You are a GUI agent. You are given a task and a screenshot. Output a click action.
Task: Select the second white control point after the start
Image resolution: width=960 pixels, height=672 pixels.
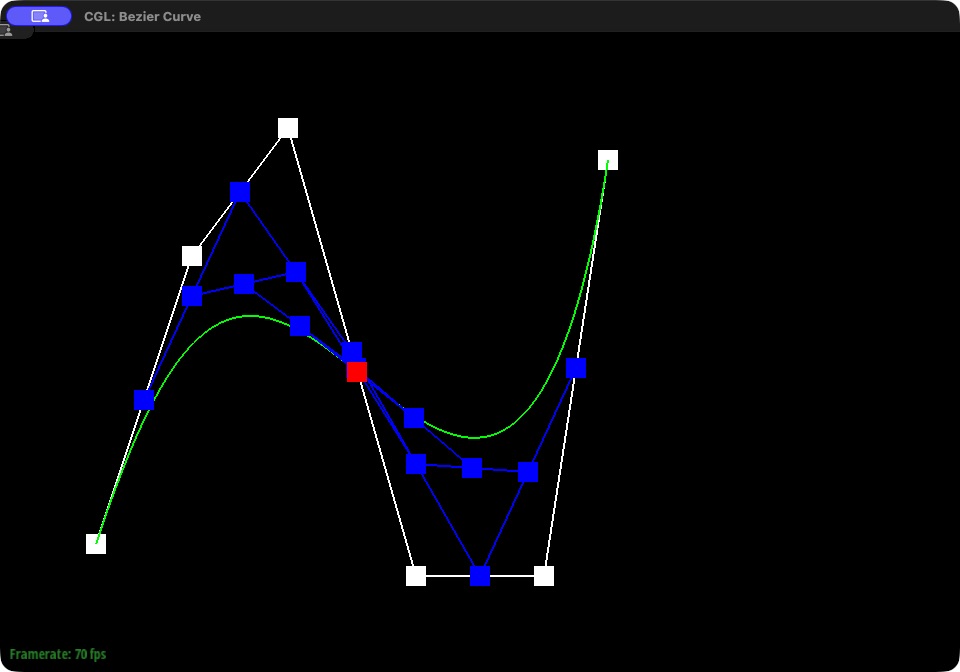point(192,256)
